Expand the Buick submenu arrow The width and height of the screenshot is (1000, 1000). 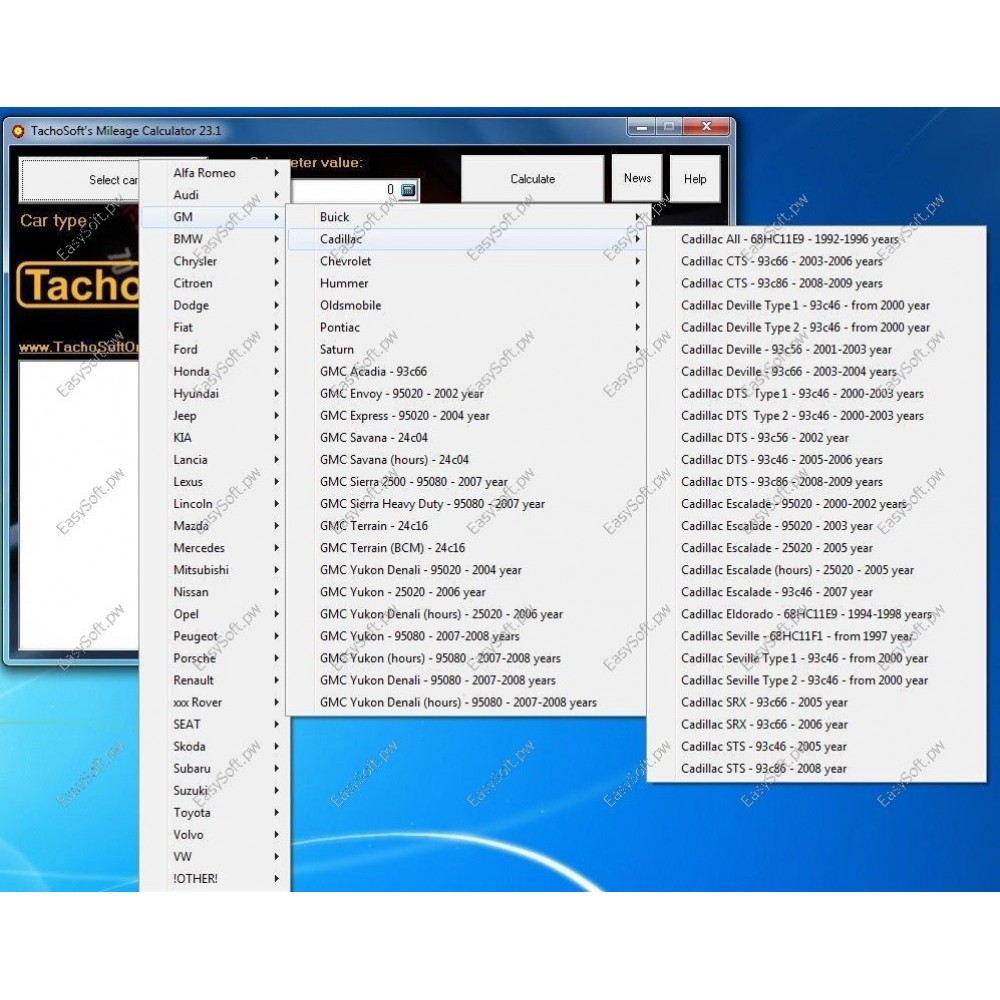(637, 217)
